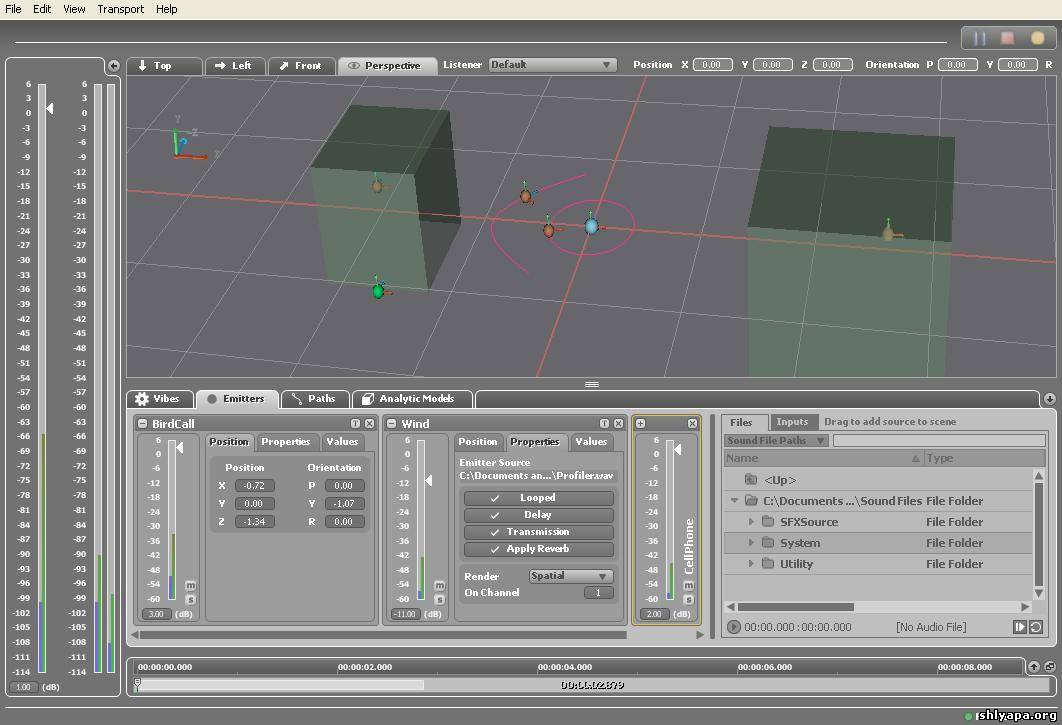
Task: Expand the collapsed CellPhone emitter
Action: [x=641, y=424]
